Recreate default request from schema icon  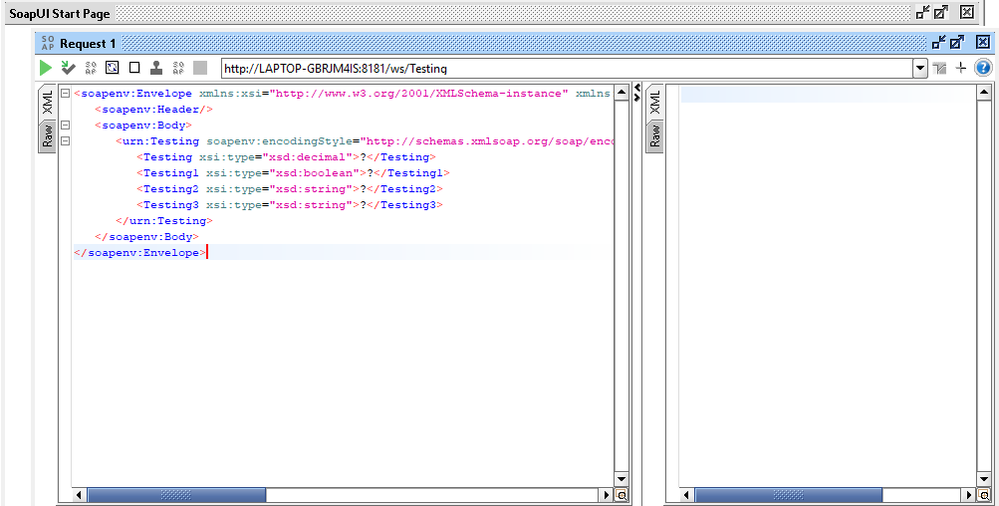[x=112, y=68]
